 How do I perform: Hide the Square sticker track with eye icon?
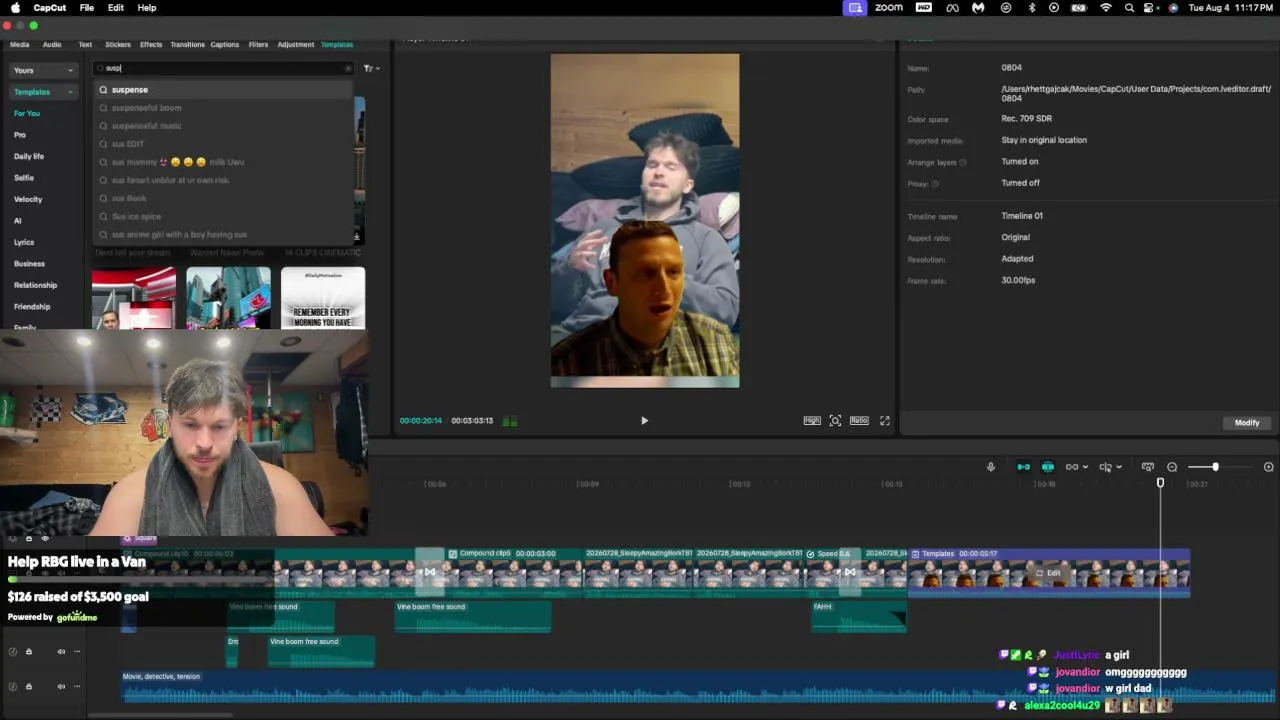(45, 539)
